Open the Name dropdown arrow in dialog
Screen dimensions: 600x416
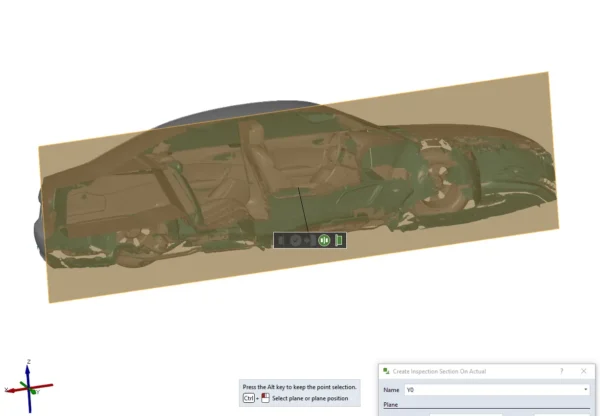point(585,390)
